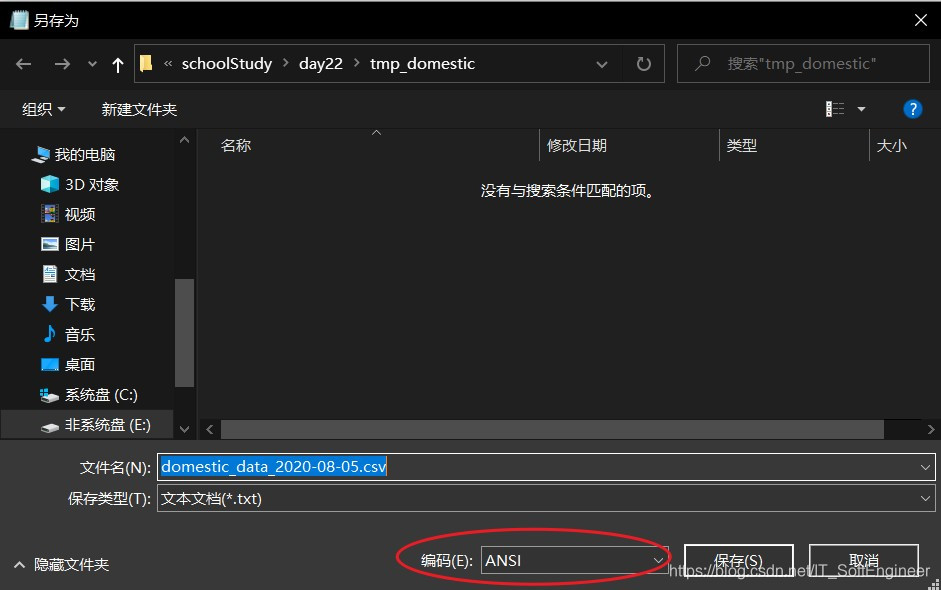Sort by 大小 column header
This screenshot has height=590, width=941.
(891, 145)
